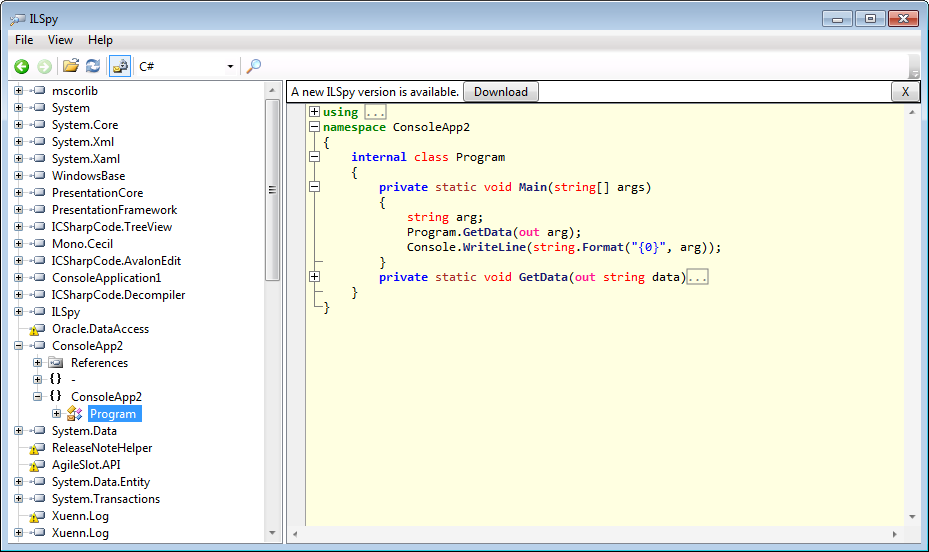Expand the System.Transactions assembly node
The height and width of the screenshot is (552, 929).
[x=18, y=499]
